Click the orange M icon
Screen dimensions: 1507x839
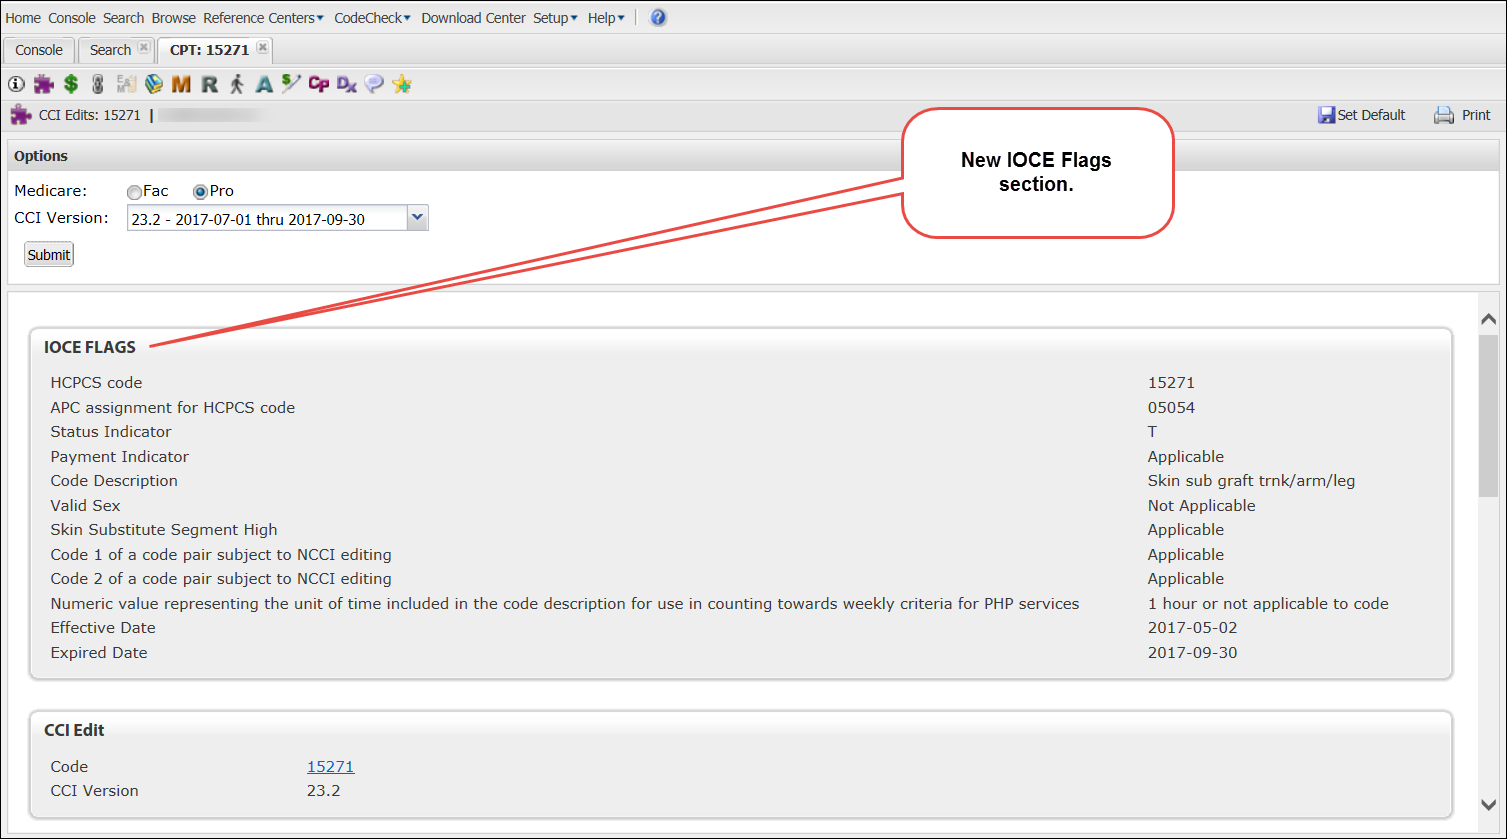181,84
